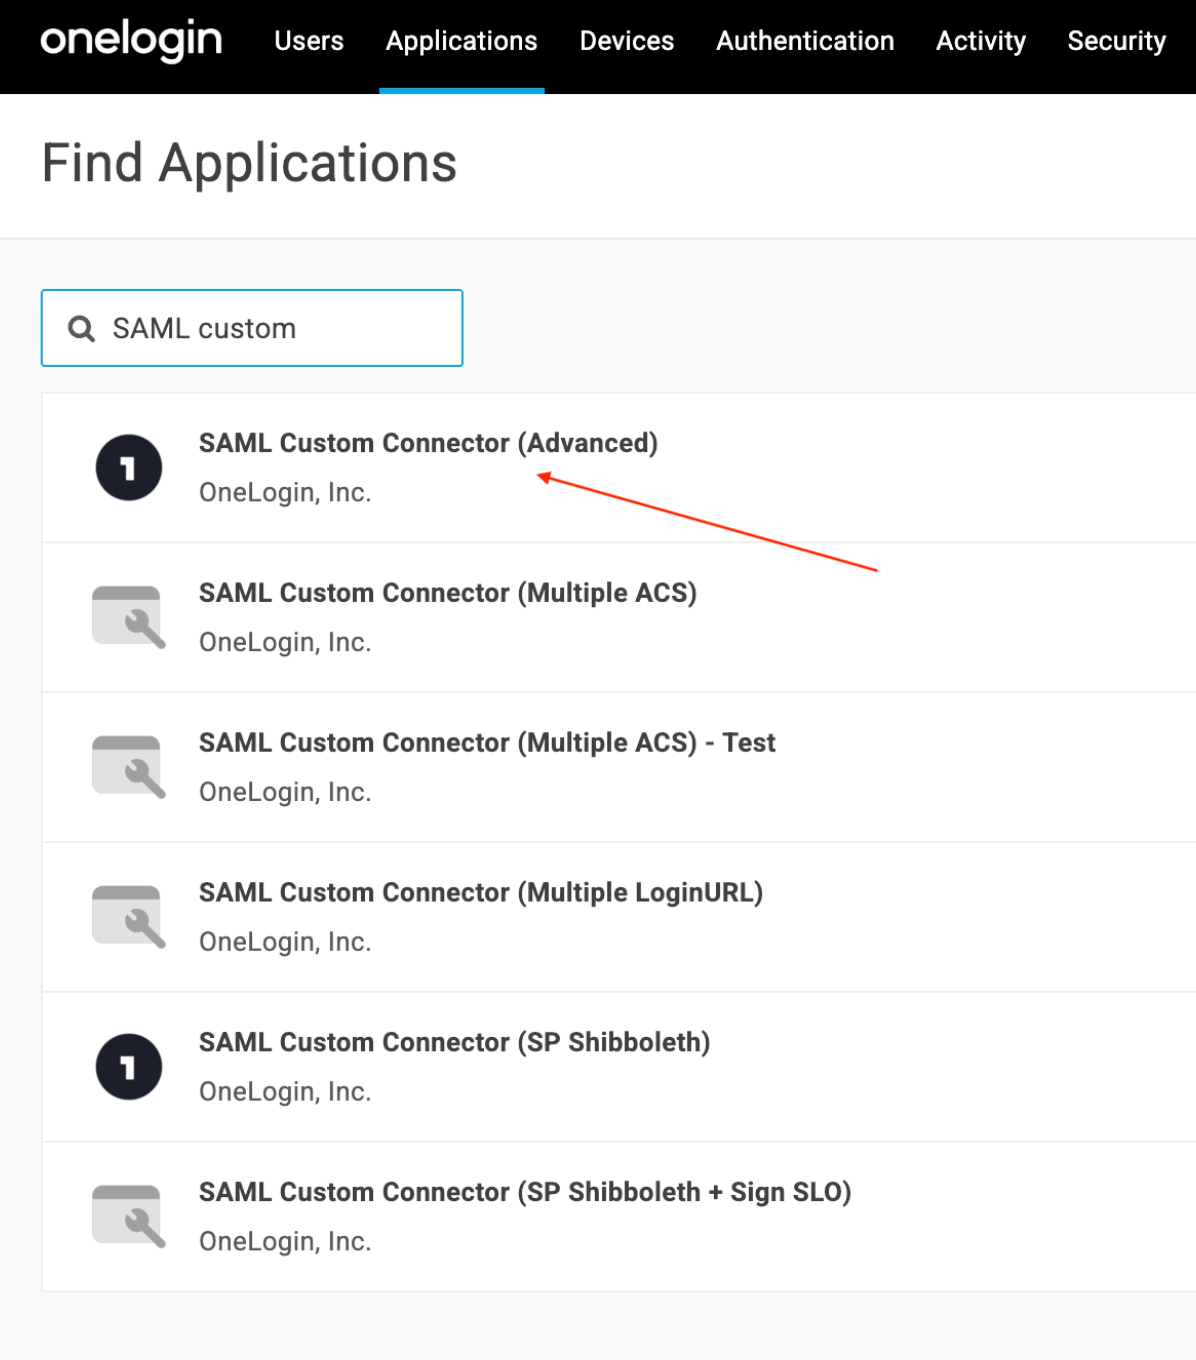1196x1360 pixels.
Task: Select SAML Custom Connector (SP Shibboleth + Sign SLO)
Action: (x=525, y=1193)
